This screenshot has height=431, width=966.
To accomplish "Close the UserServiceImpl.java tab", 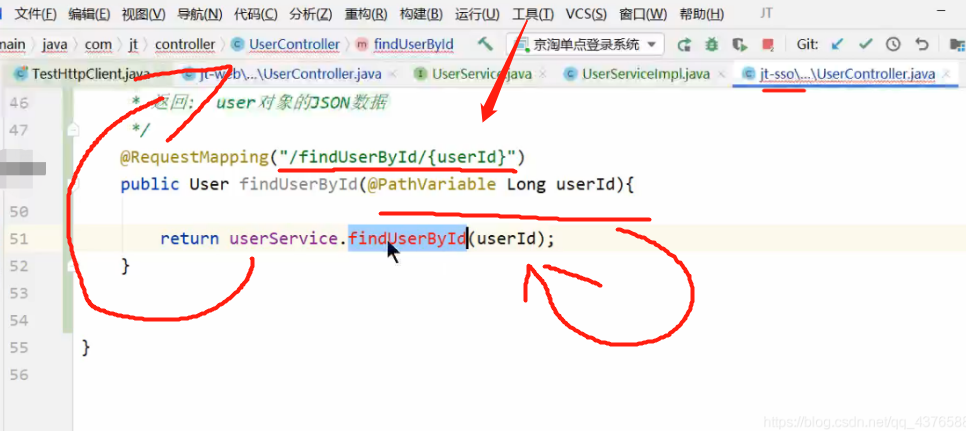I will [721, 75].
